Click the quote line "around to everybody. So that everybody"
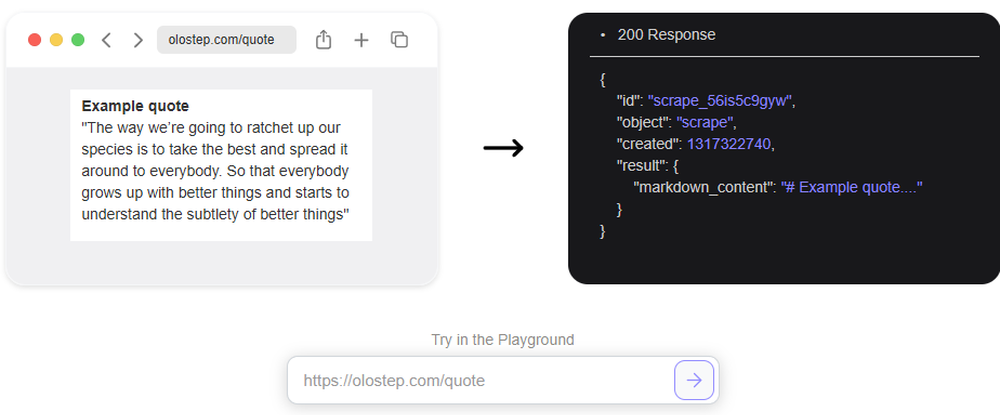The width and height of the screenshot is (1000, 415). [x=215, y=171]
